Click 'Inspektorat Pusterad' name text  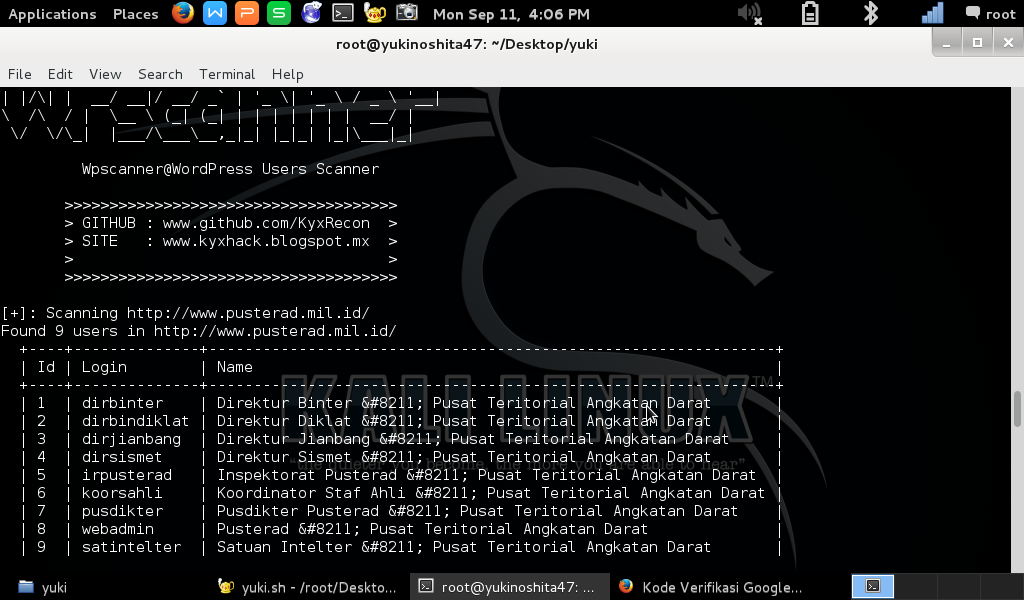coord(306,475)
